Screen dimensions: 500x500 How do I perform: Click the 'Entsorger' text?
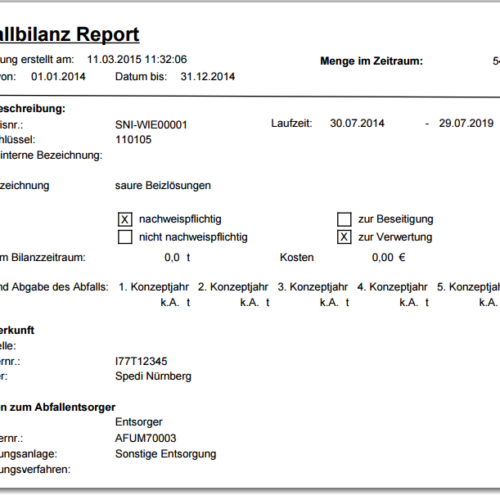tap(139, 422)
